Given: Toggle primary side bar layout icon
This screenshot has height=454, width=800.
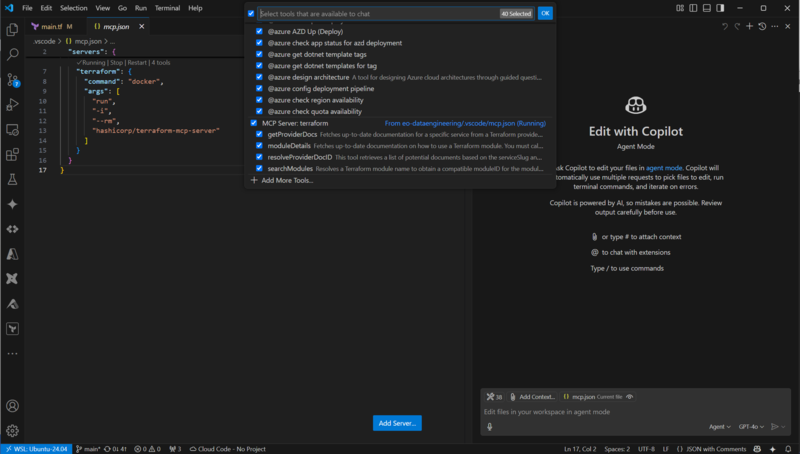Looking at the screenshot, I should click(x=693, y=8).
